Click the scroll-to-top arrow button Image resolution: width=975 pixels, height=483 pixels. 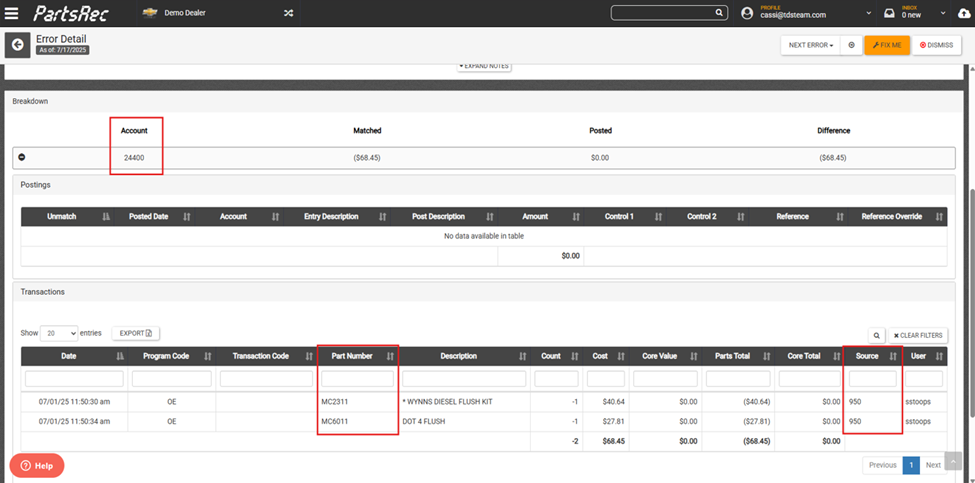953,461
